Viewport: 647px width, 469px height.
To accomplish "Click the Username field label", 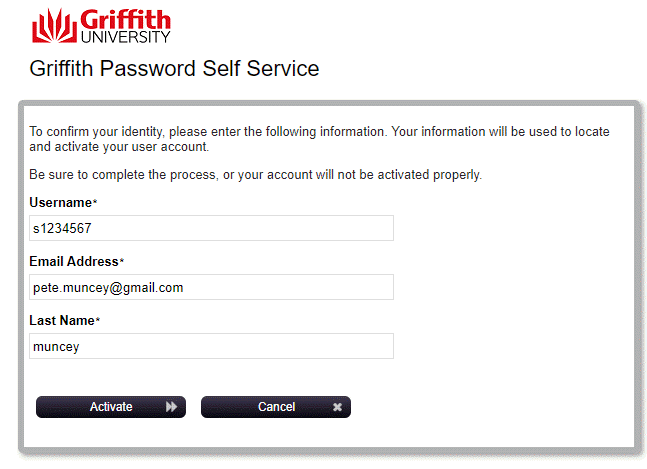I will 60,203.
